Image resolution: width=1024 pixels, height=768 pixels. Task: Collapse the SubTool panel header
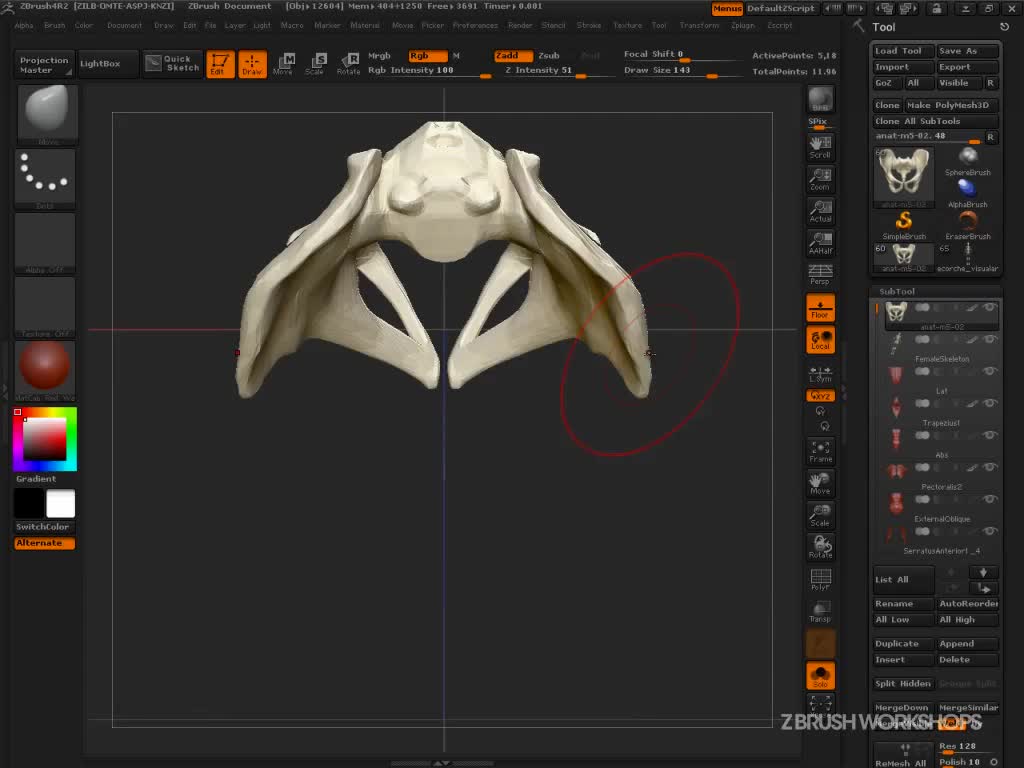pyautogui.click(x=897, y=292)
